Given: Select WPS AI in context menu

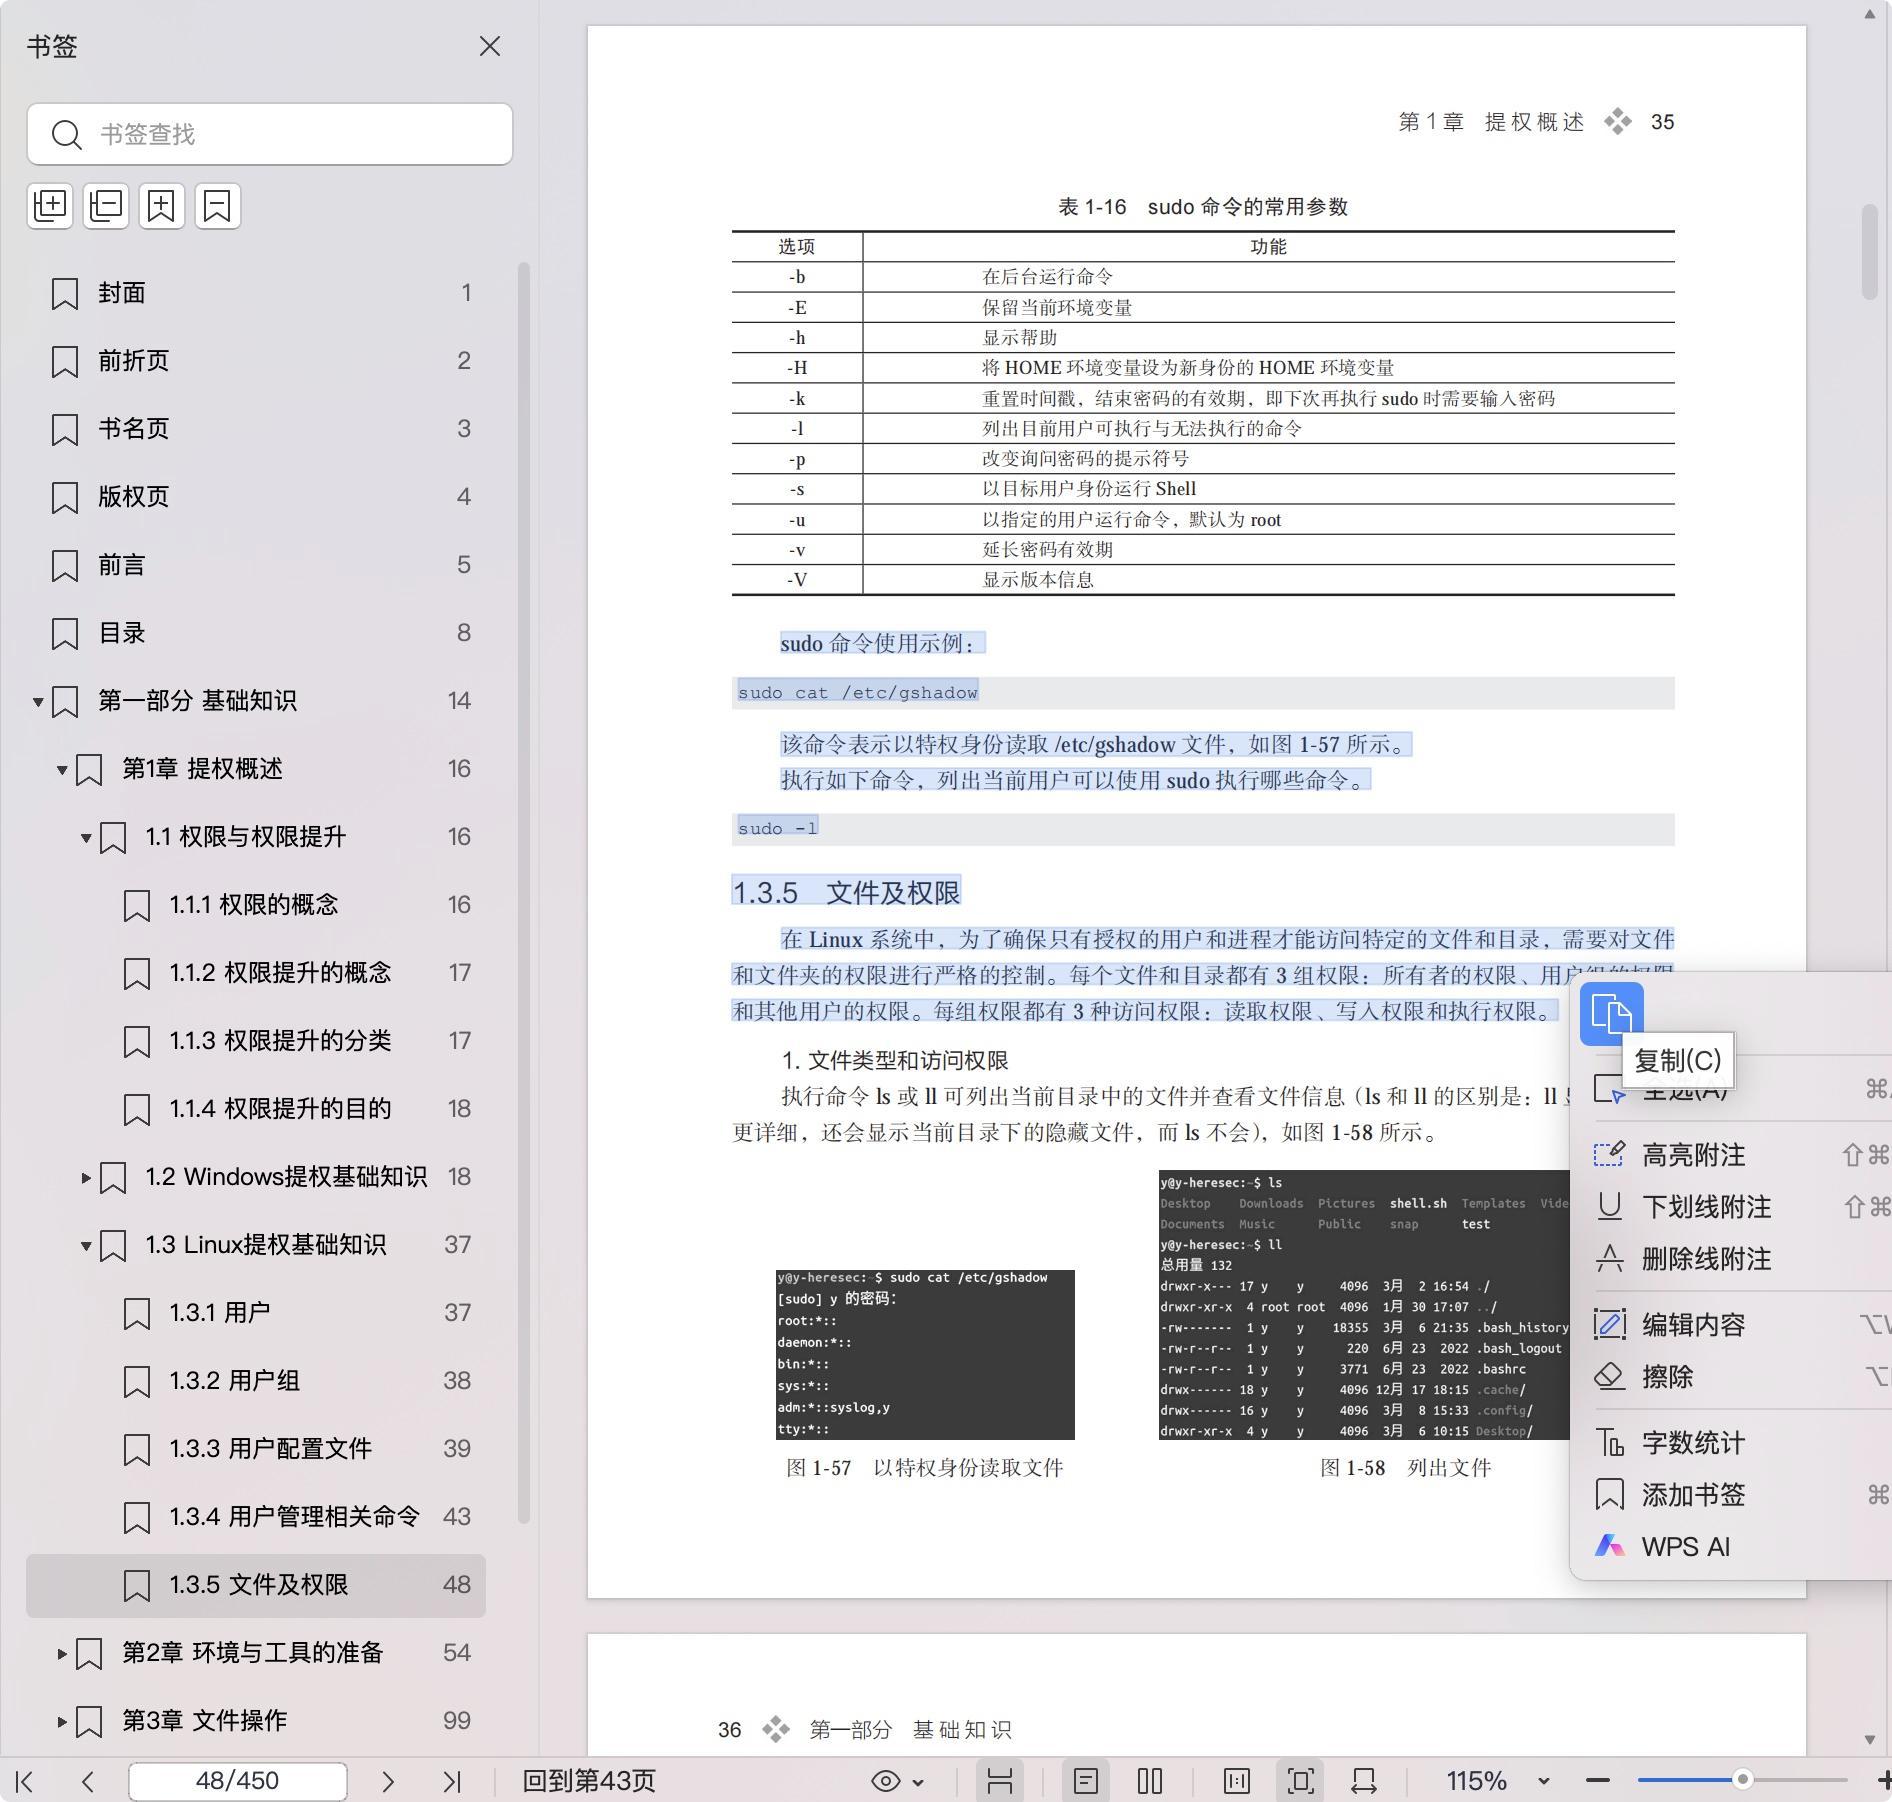Looking at the screenshot, I should [1685, 1547].
